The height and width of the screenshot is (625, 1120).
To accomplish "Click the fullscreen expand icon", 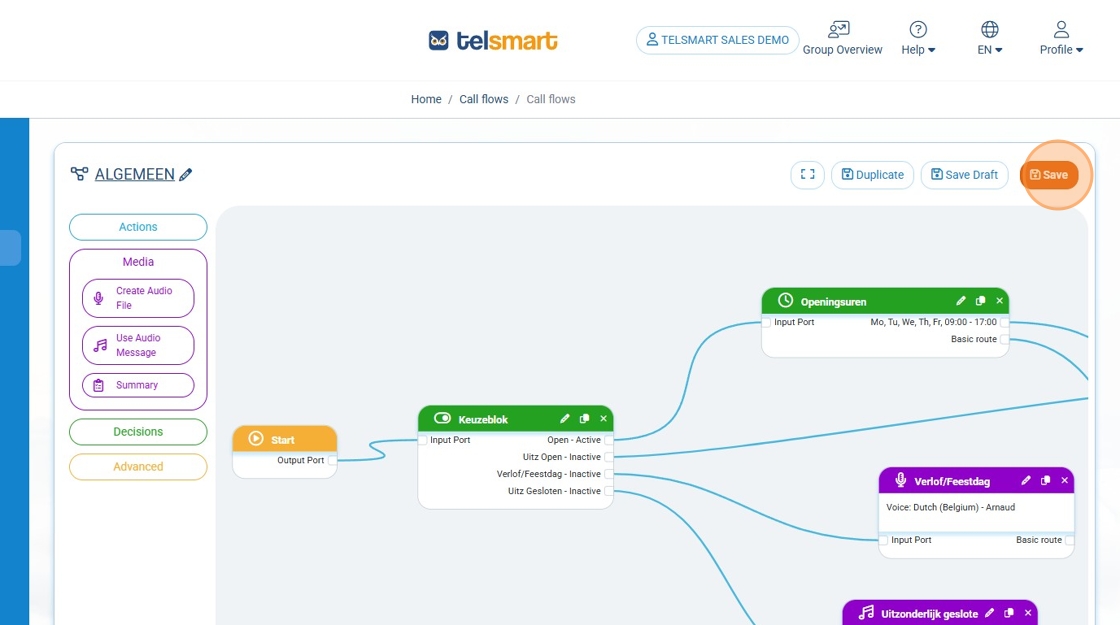I will click(x=807, y=175).
